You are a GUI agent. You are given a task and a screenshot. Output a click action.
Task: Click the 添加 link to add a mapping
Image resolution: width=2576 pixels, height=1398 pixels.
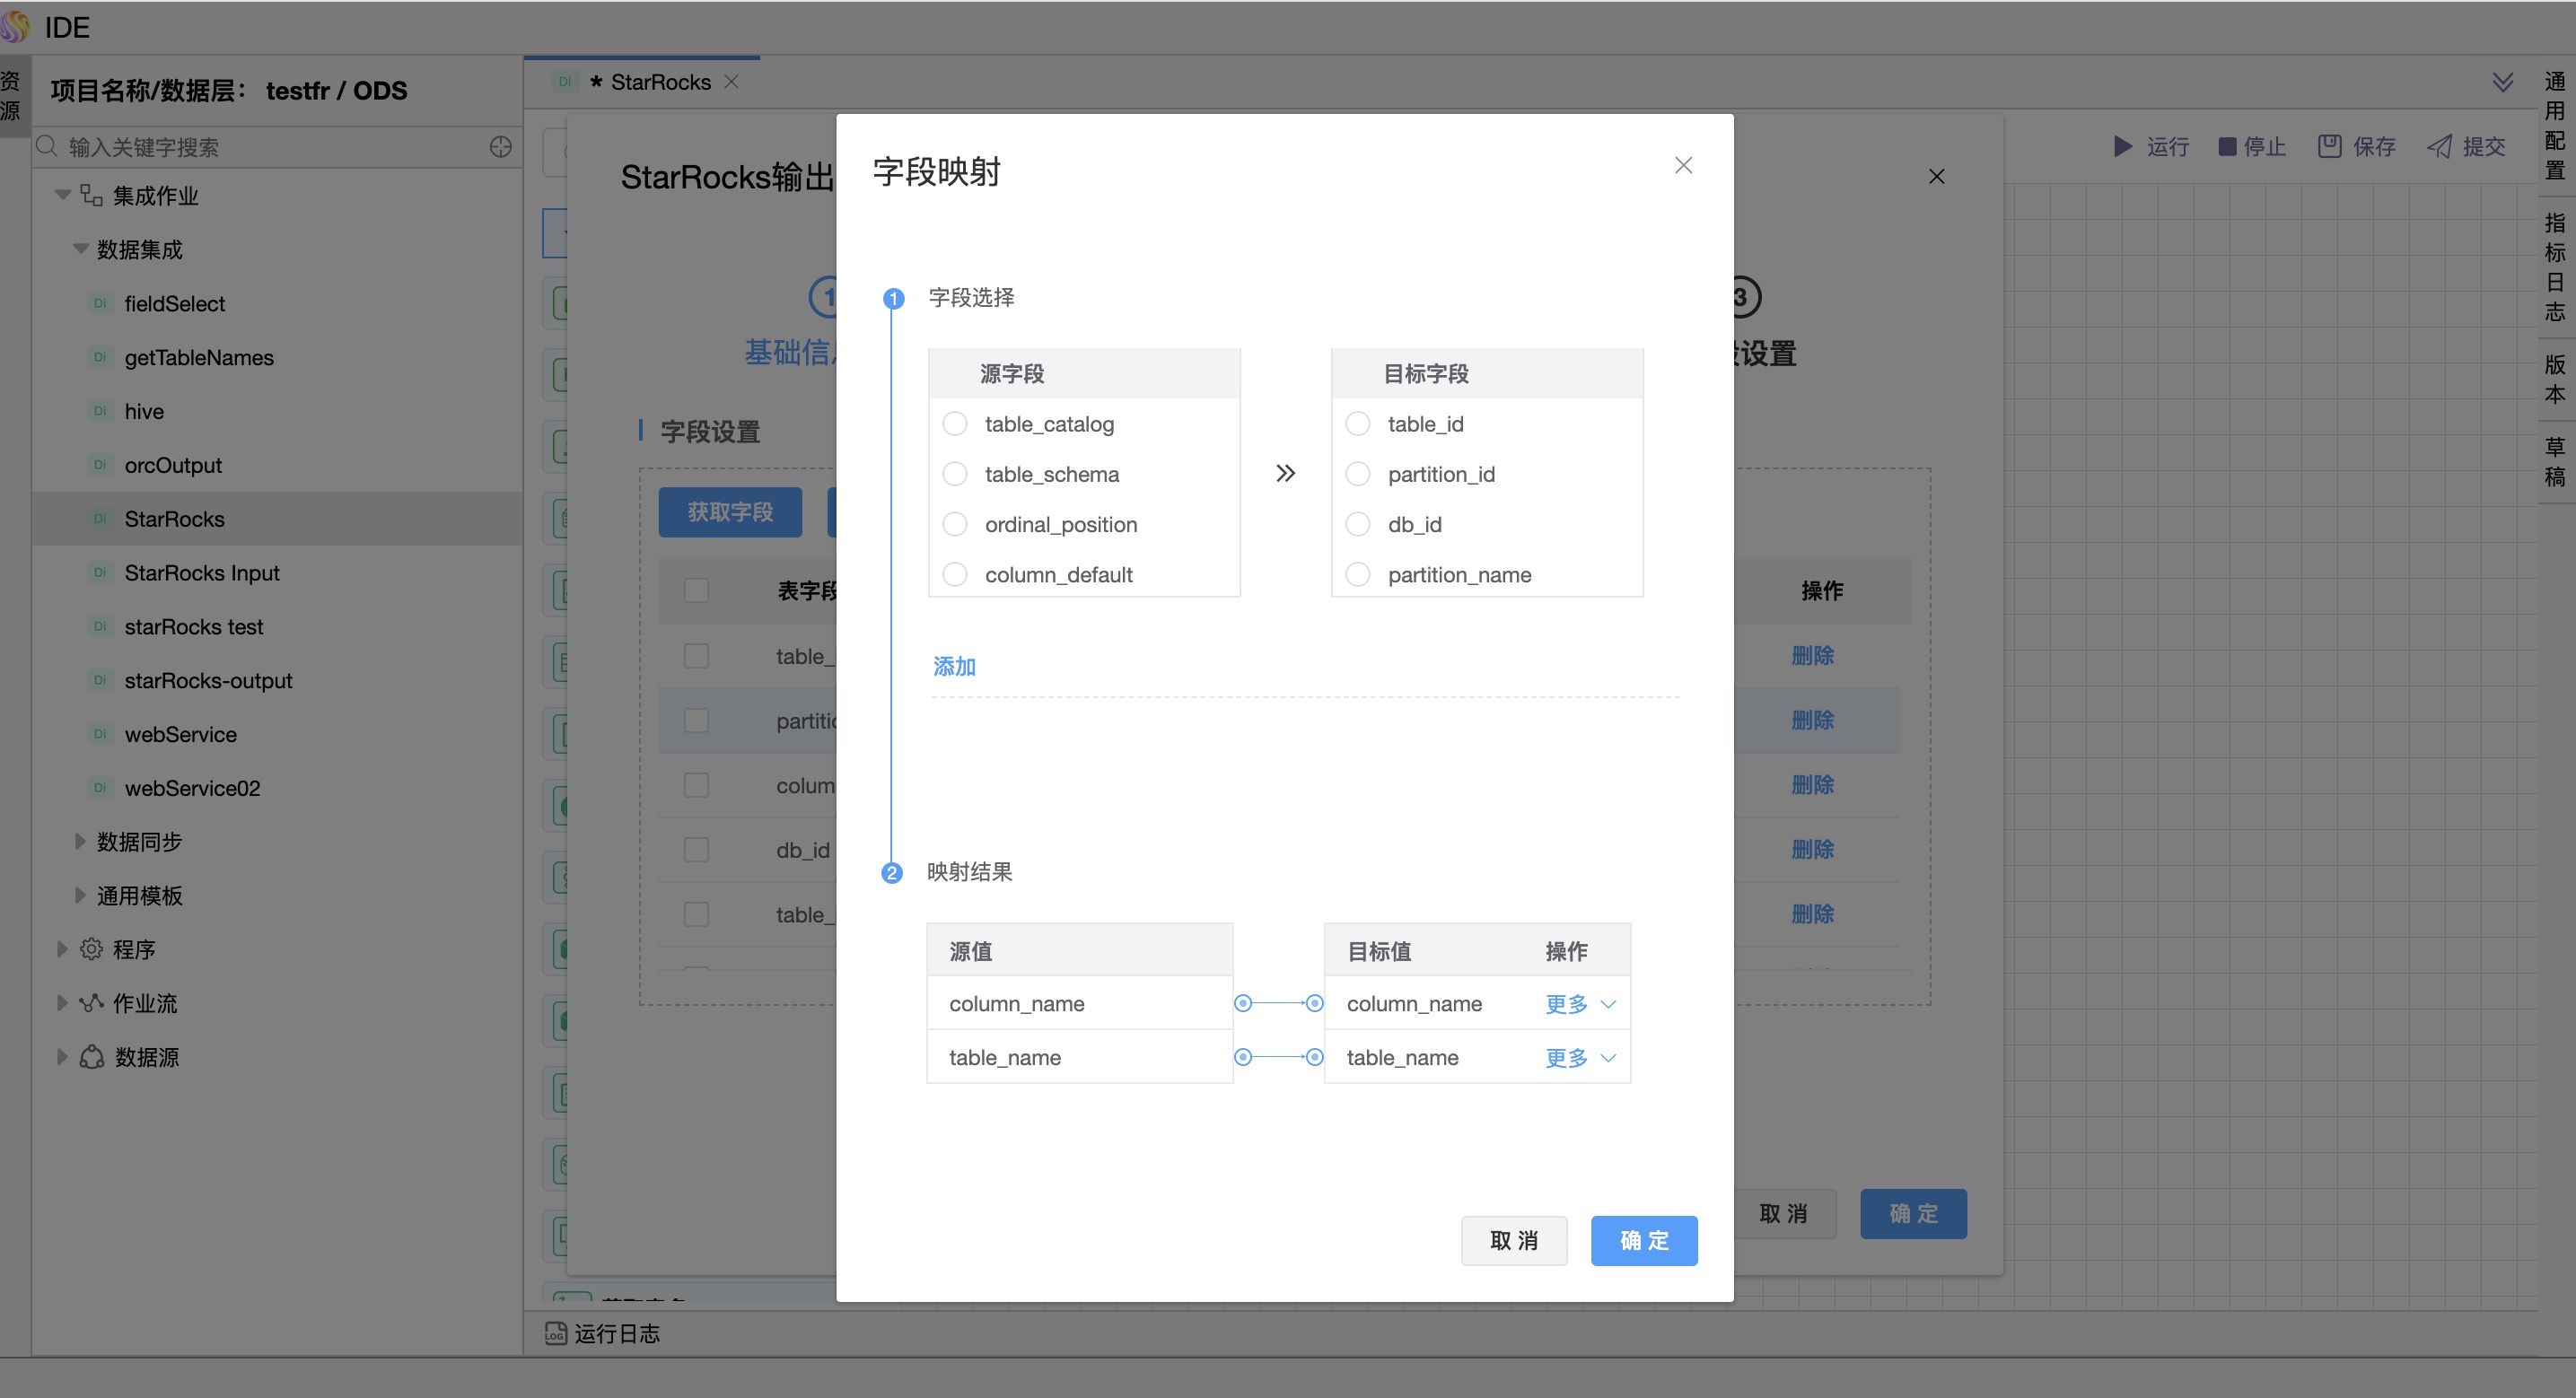[x=953, y=666]
